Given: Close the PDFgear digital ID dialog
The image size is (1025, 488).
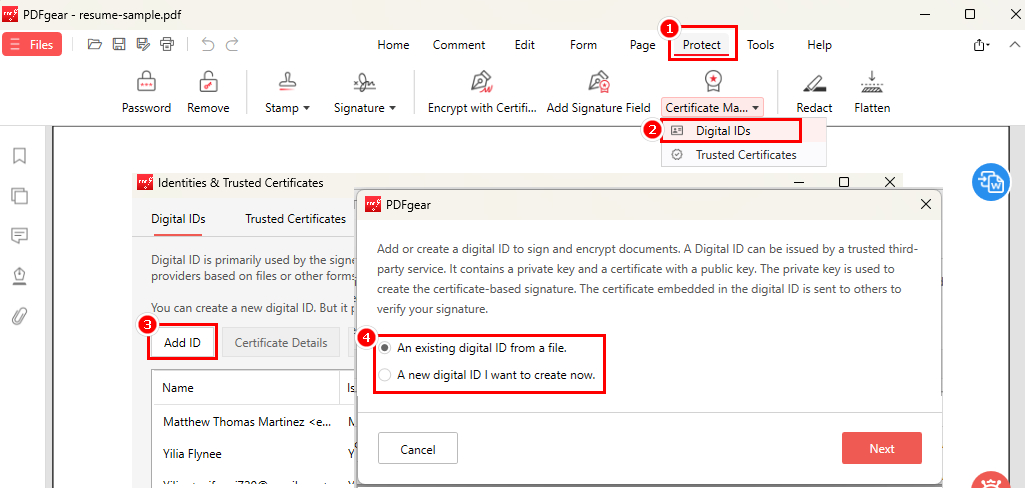Looking at the screenshot, I should (925, 204).
